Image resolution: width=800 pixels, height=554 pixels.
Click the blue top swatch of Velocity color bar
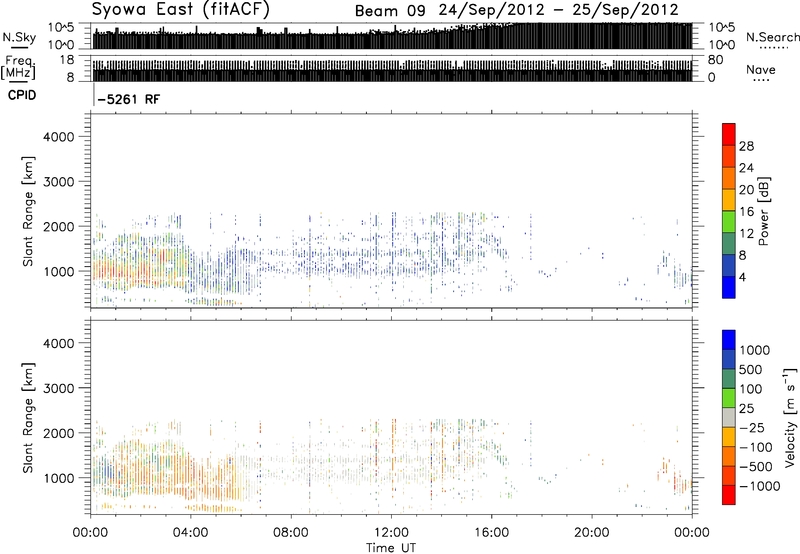pos(729,340)
